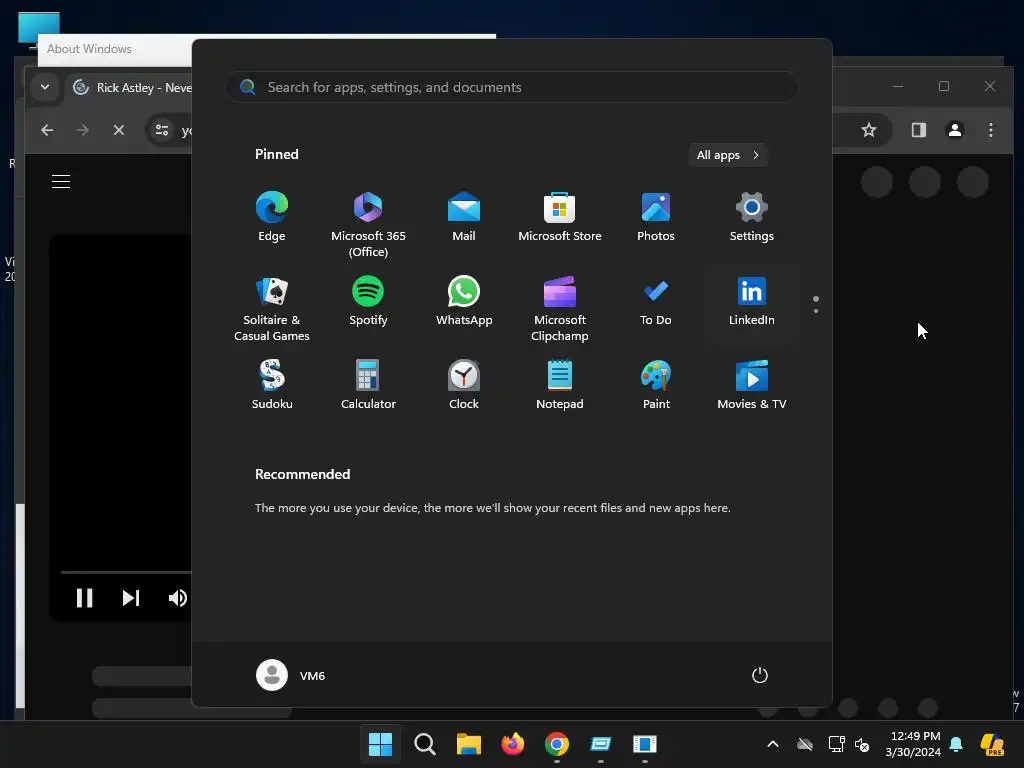Open the notification bell
Image resolution: width=1024 pixels, height=768 pixels.
tap(956, 744)
